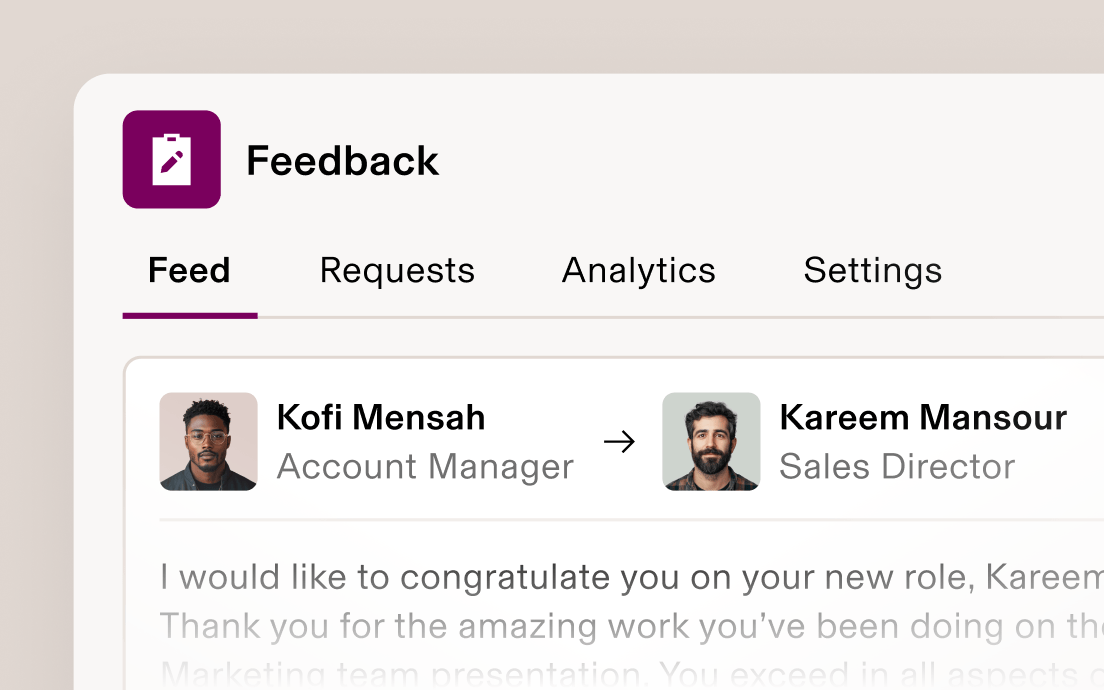The height and width of the screenshot is (690, 1104).
Task: Go to the Settings tab
Action: 872,270
